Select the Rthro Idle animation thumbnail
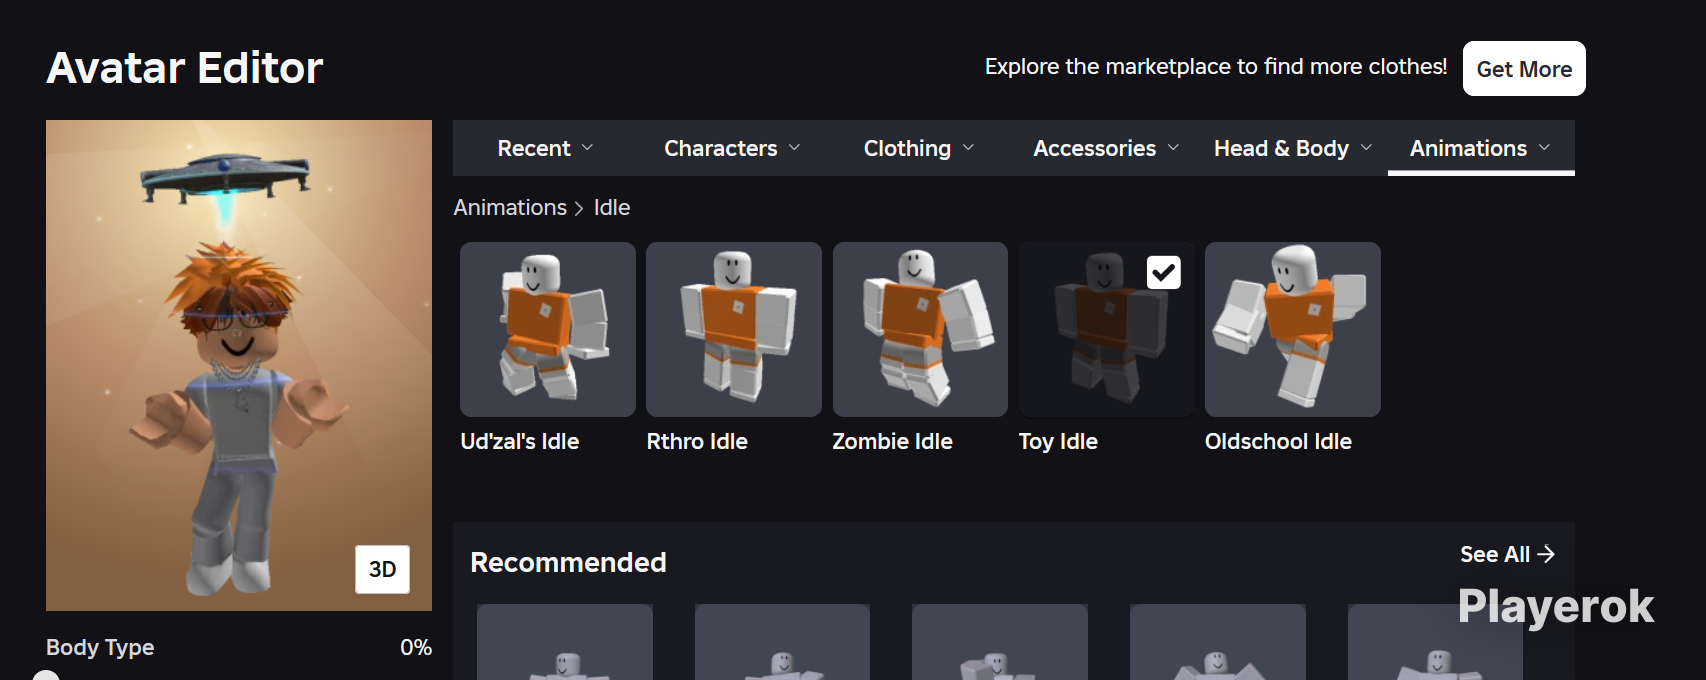The height and width of the screenshot is (680, 1706). (x=734, y=329)
